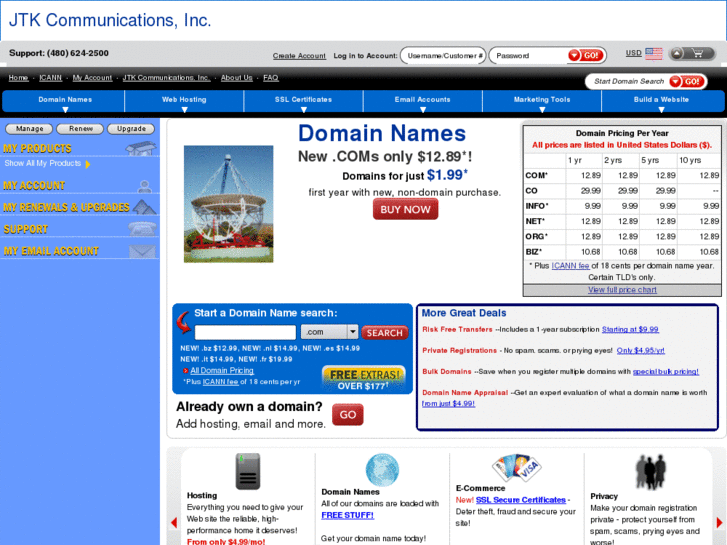Click the Privacy silhouettes icon
Image resolution: width=727 pixels, height=545 pixels.
point(650,472)
